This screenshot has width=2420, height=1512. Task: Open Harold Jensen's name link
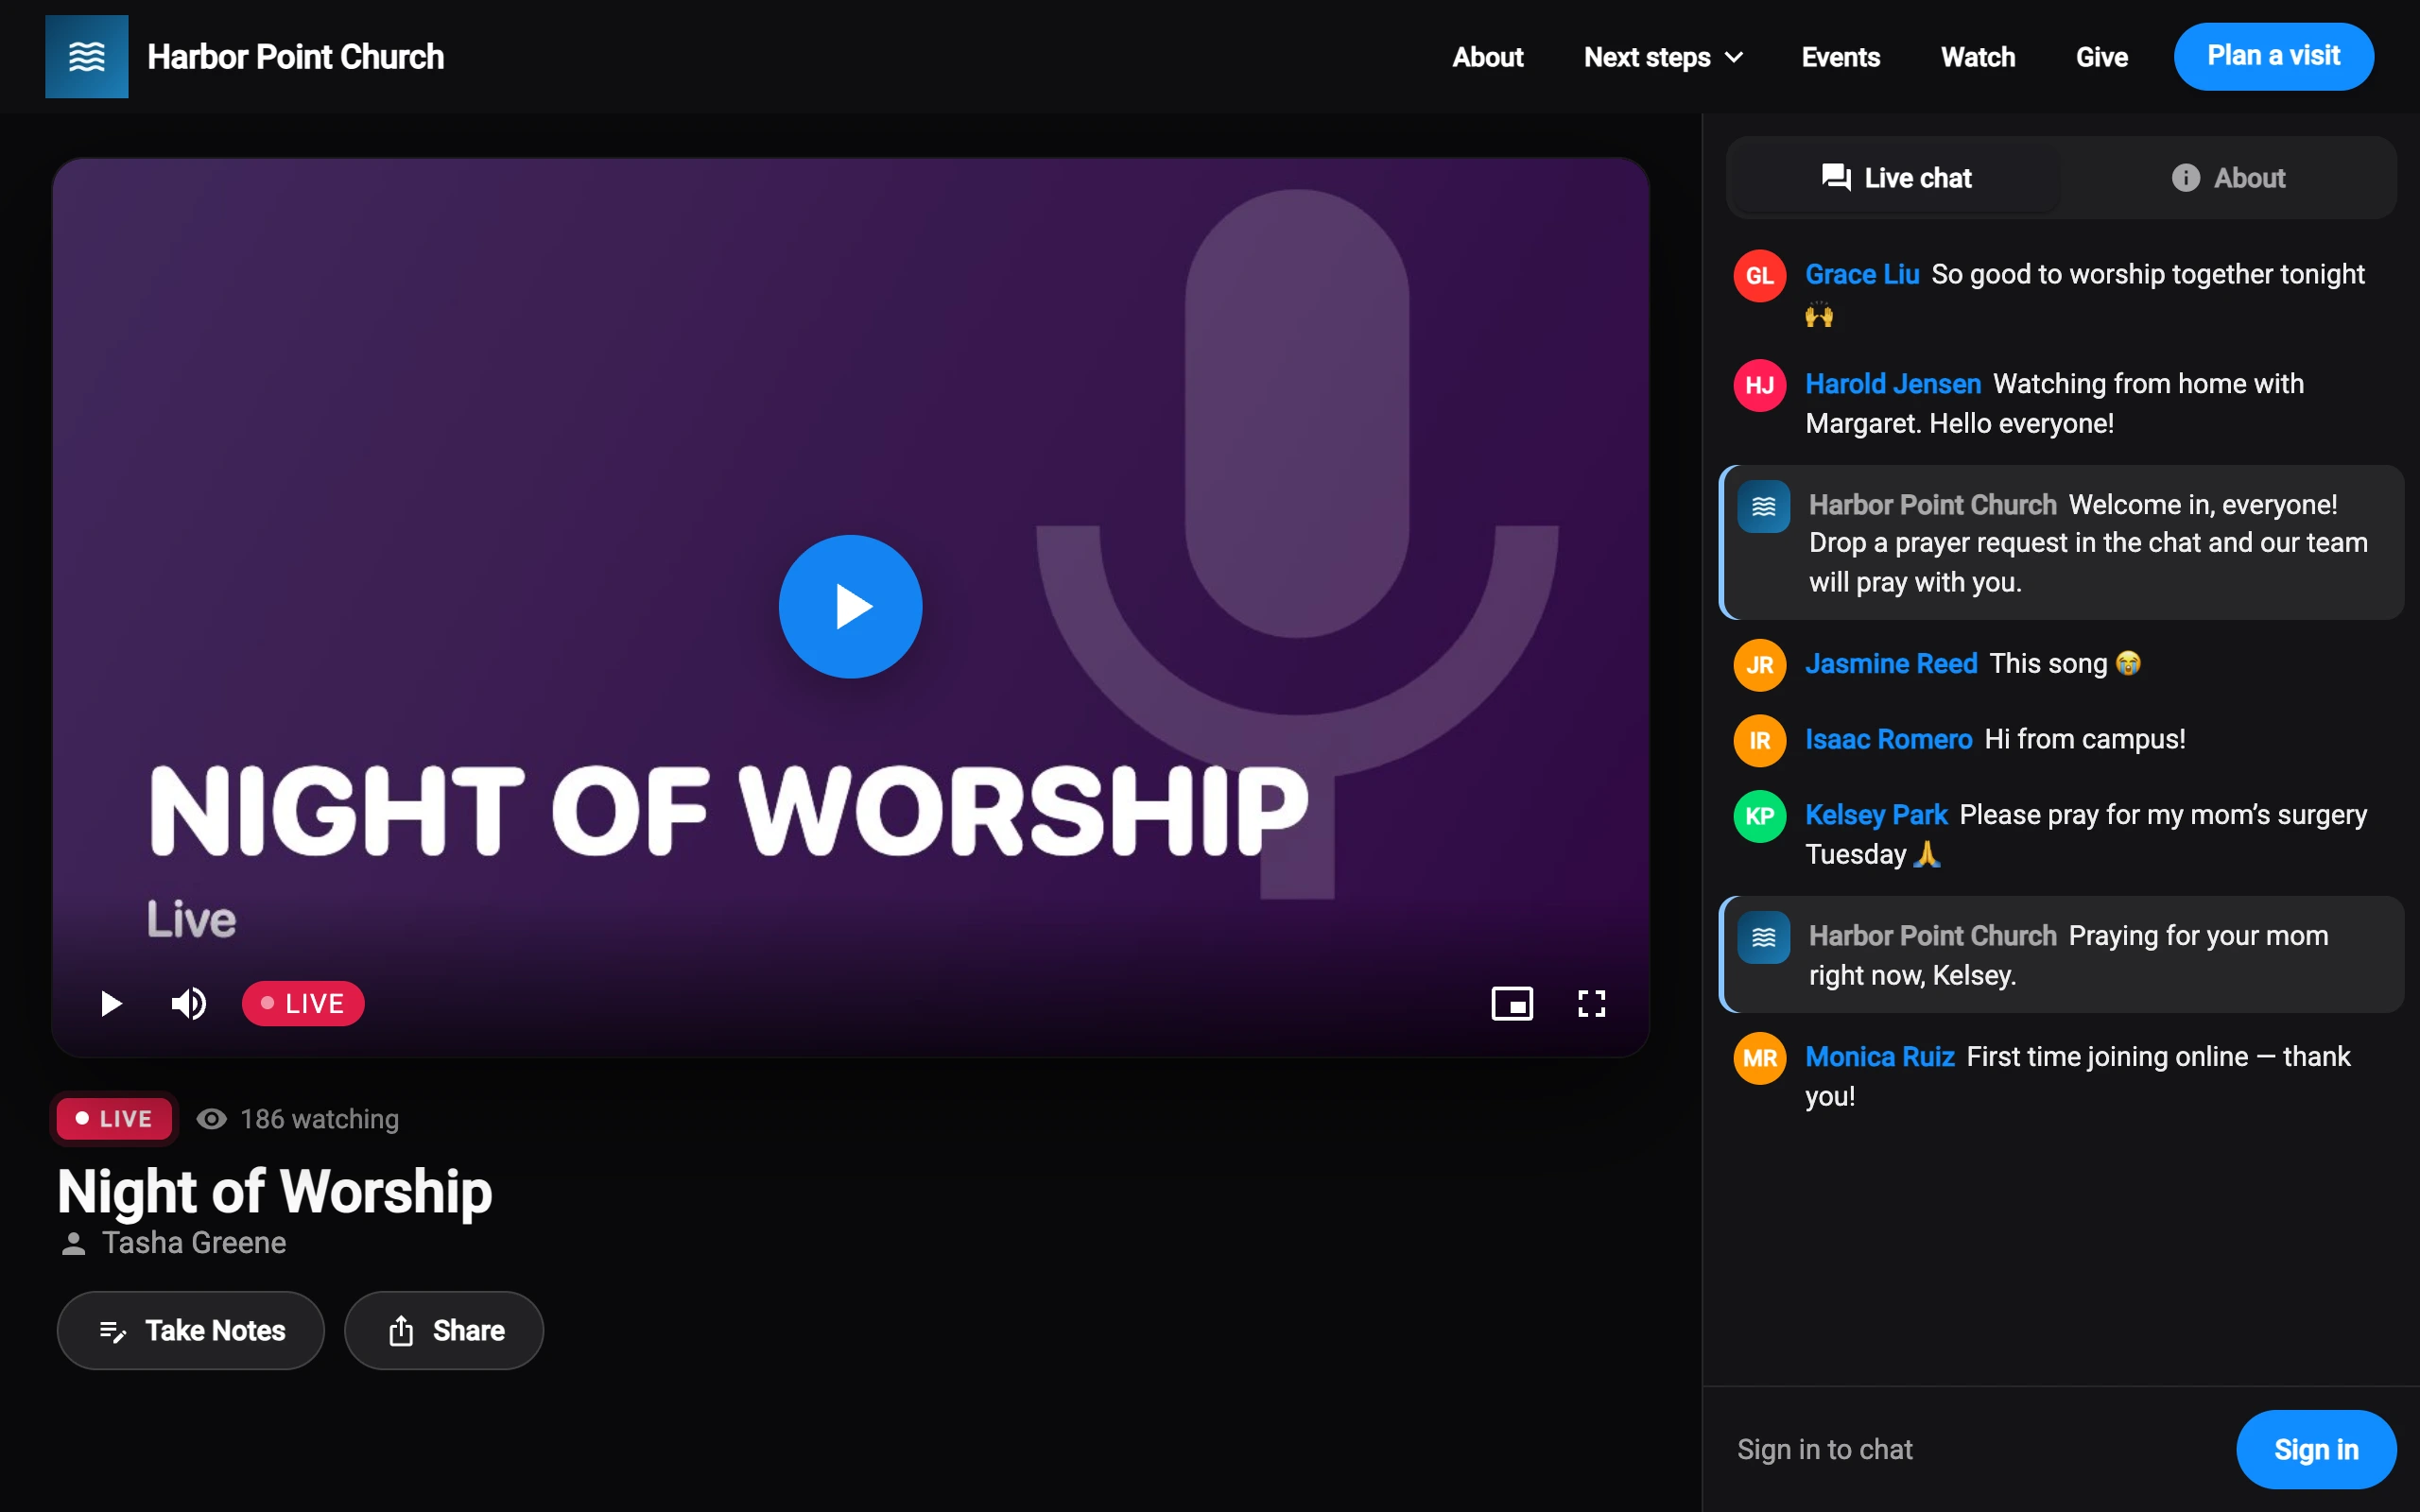click(1892, 384)
